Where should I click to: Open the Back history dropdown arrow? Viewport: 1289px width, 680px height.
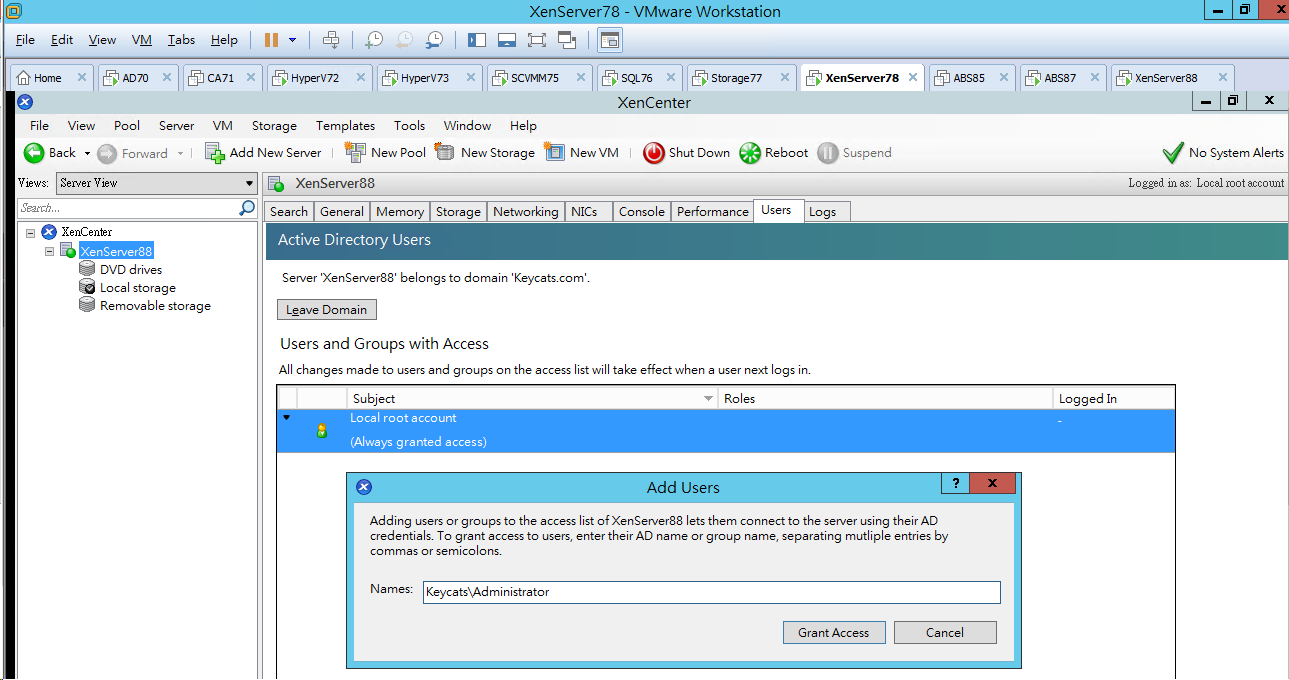[x=87, y=154]
